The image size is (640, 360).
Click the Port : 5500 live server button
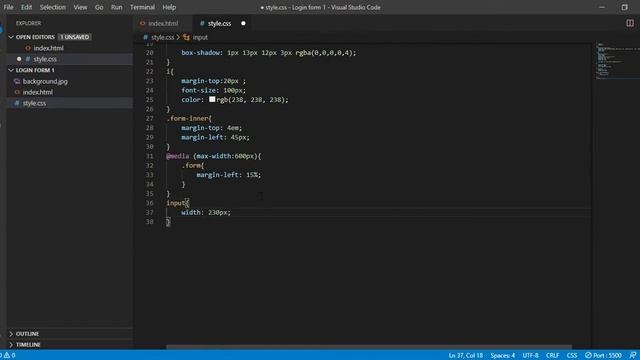603,355
